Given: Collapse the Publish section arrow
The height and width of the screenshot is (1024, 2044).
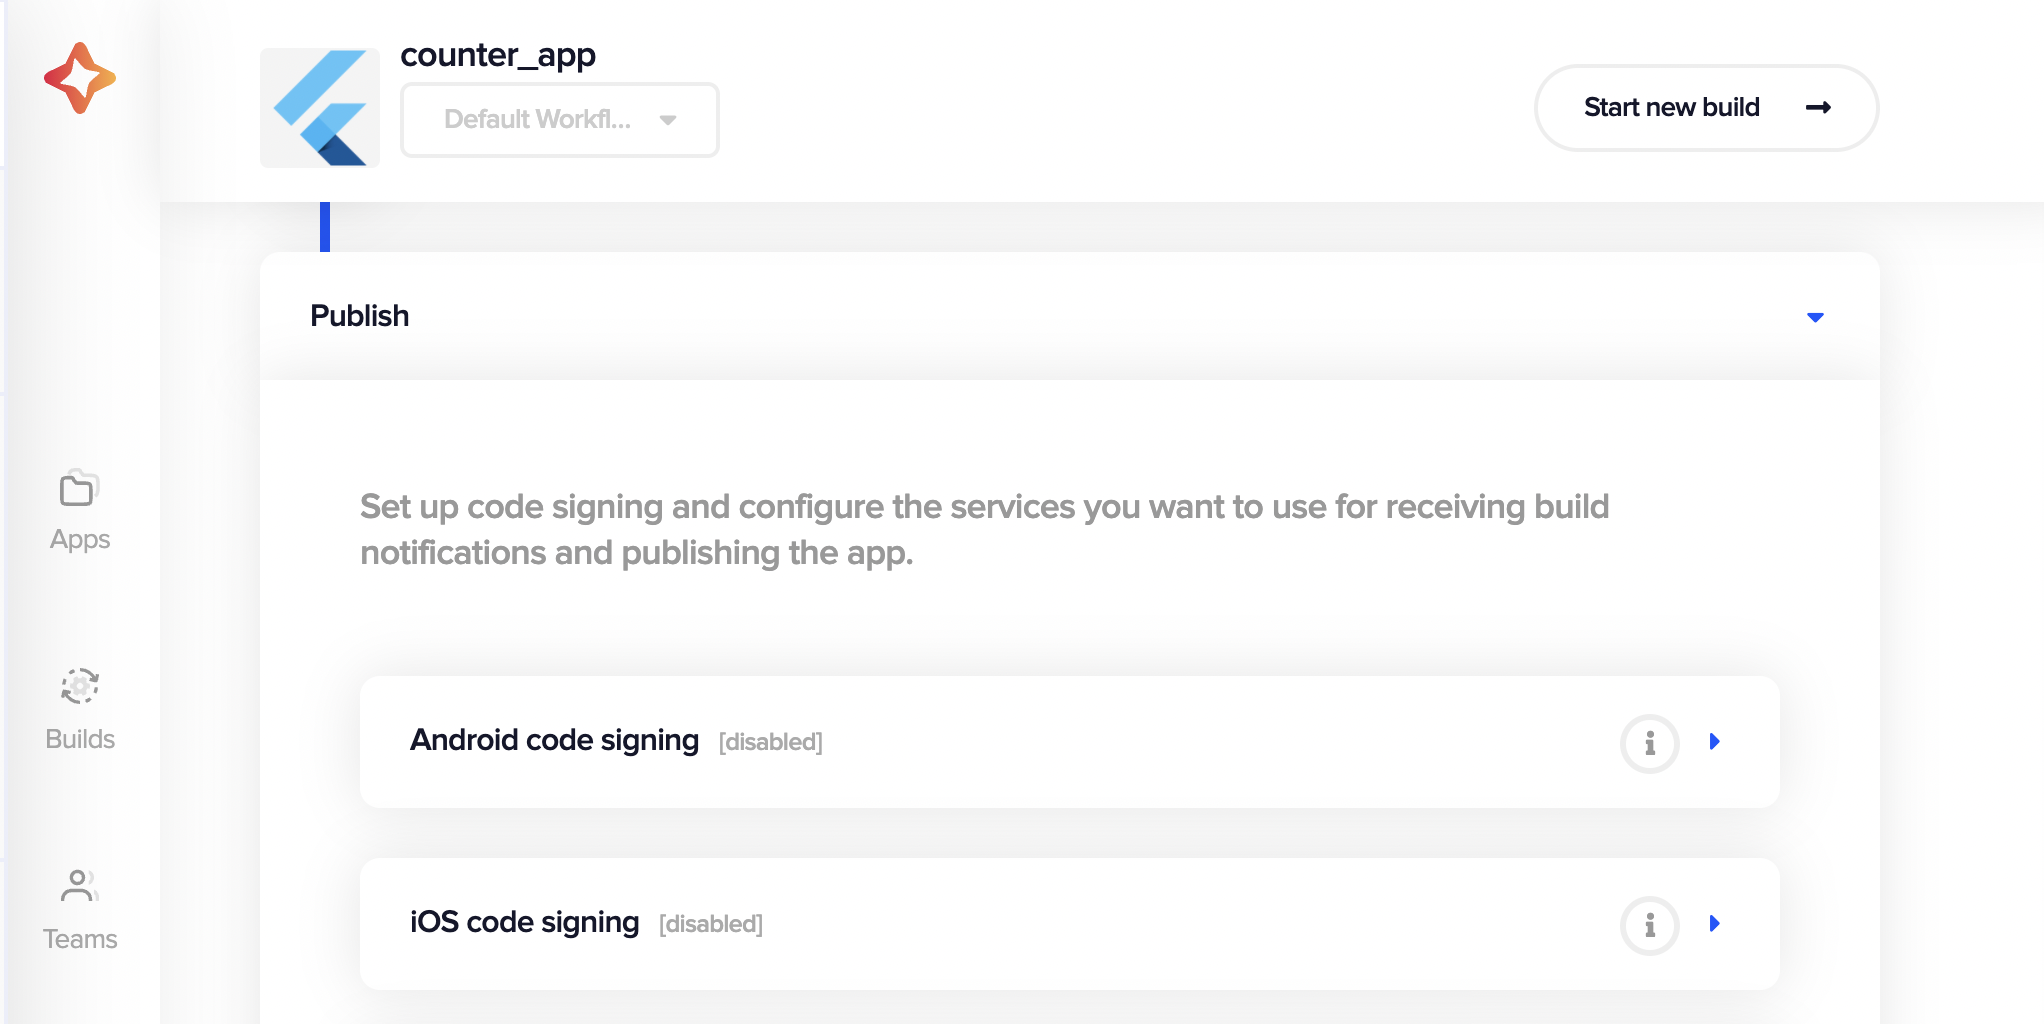Looking at the screenshot, I should click(x=1815, y=317).
